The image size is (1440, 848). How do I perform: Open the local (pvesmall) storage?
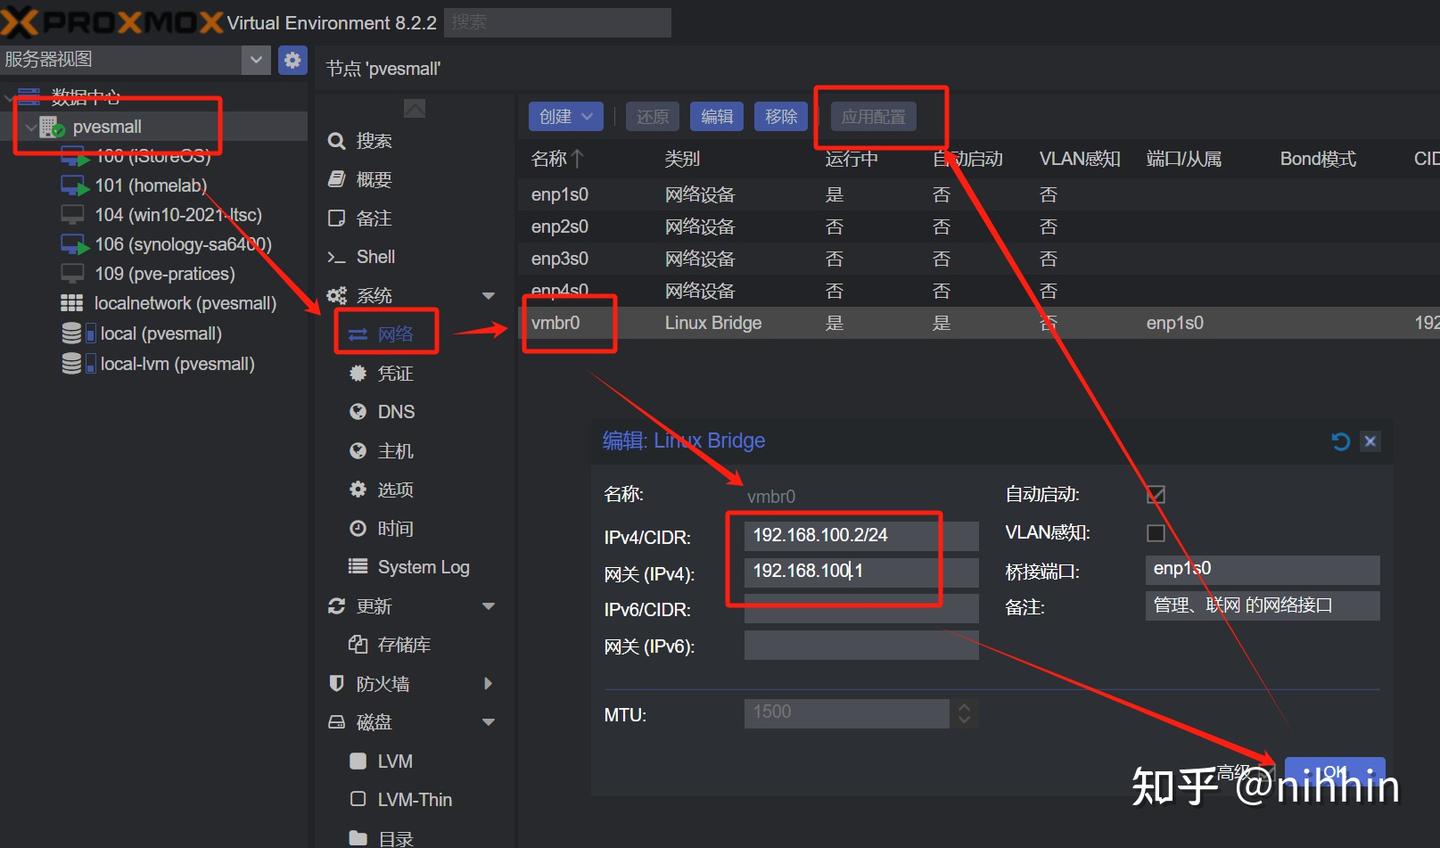(161, 334)
